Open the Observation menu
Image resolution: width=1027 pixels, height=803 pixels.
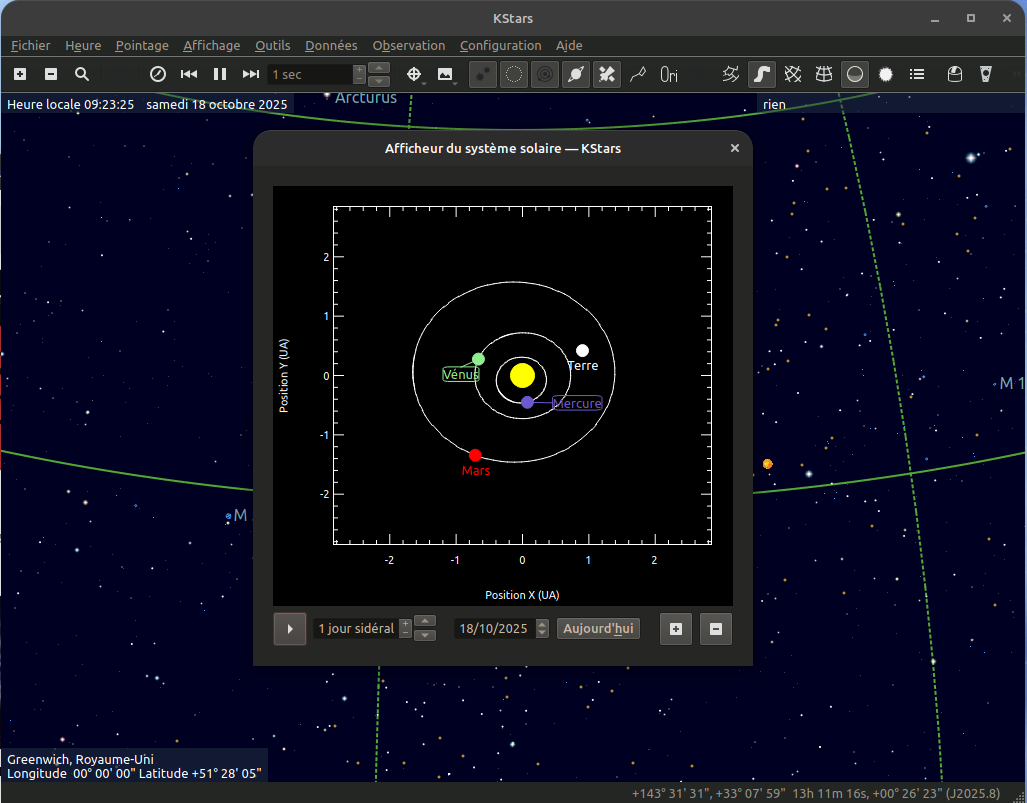408,45
